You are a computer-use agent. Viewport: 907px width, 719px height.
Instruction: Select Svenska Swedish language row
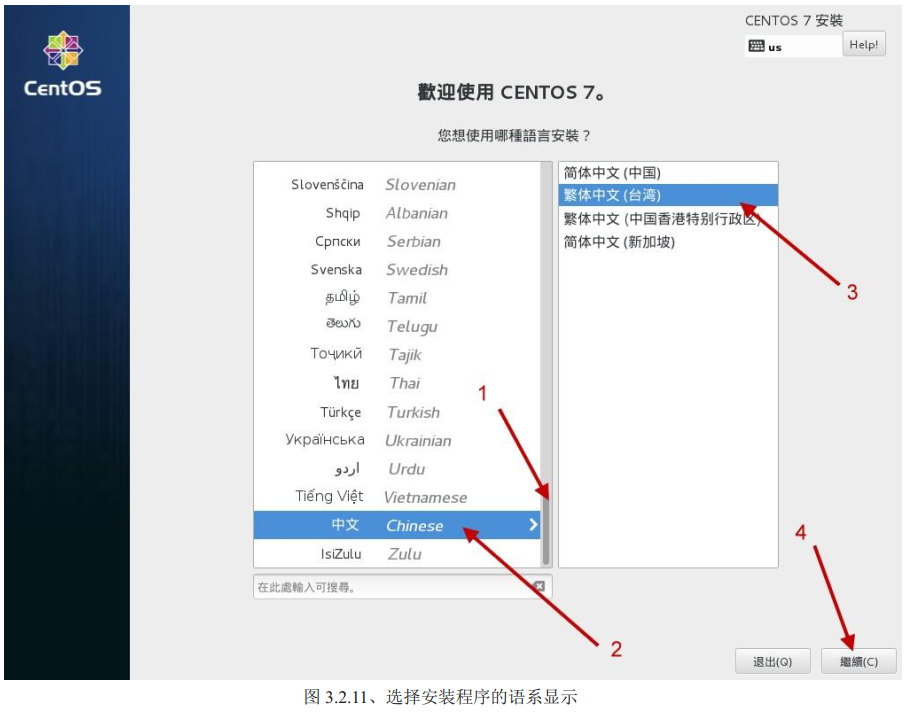click(397, 270)
